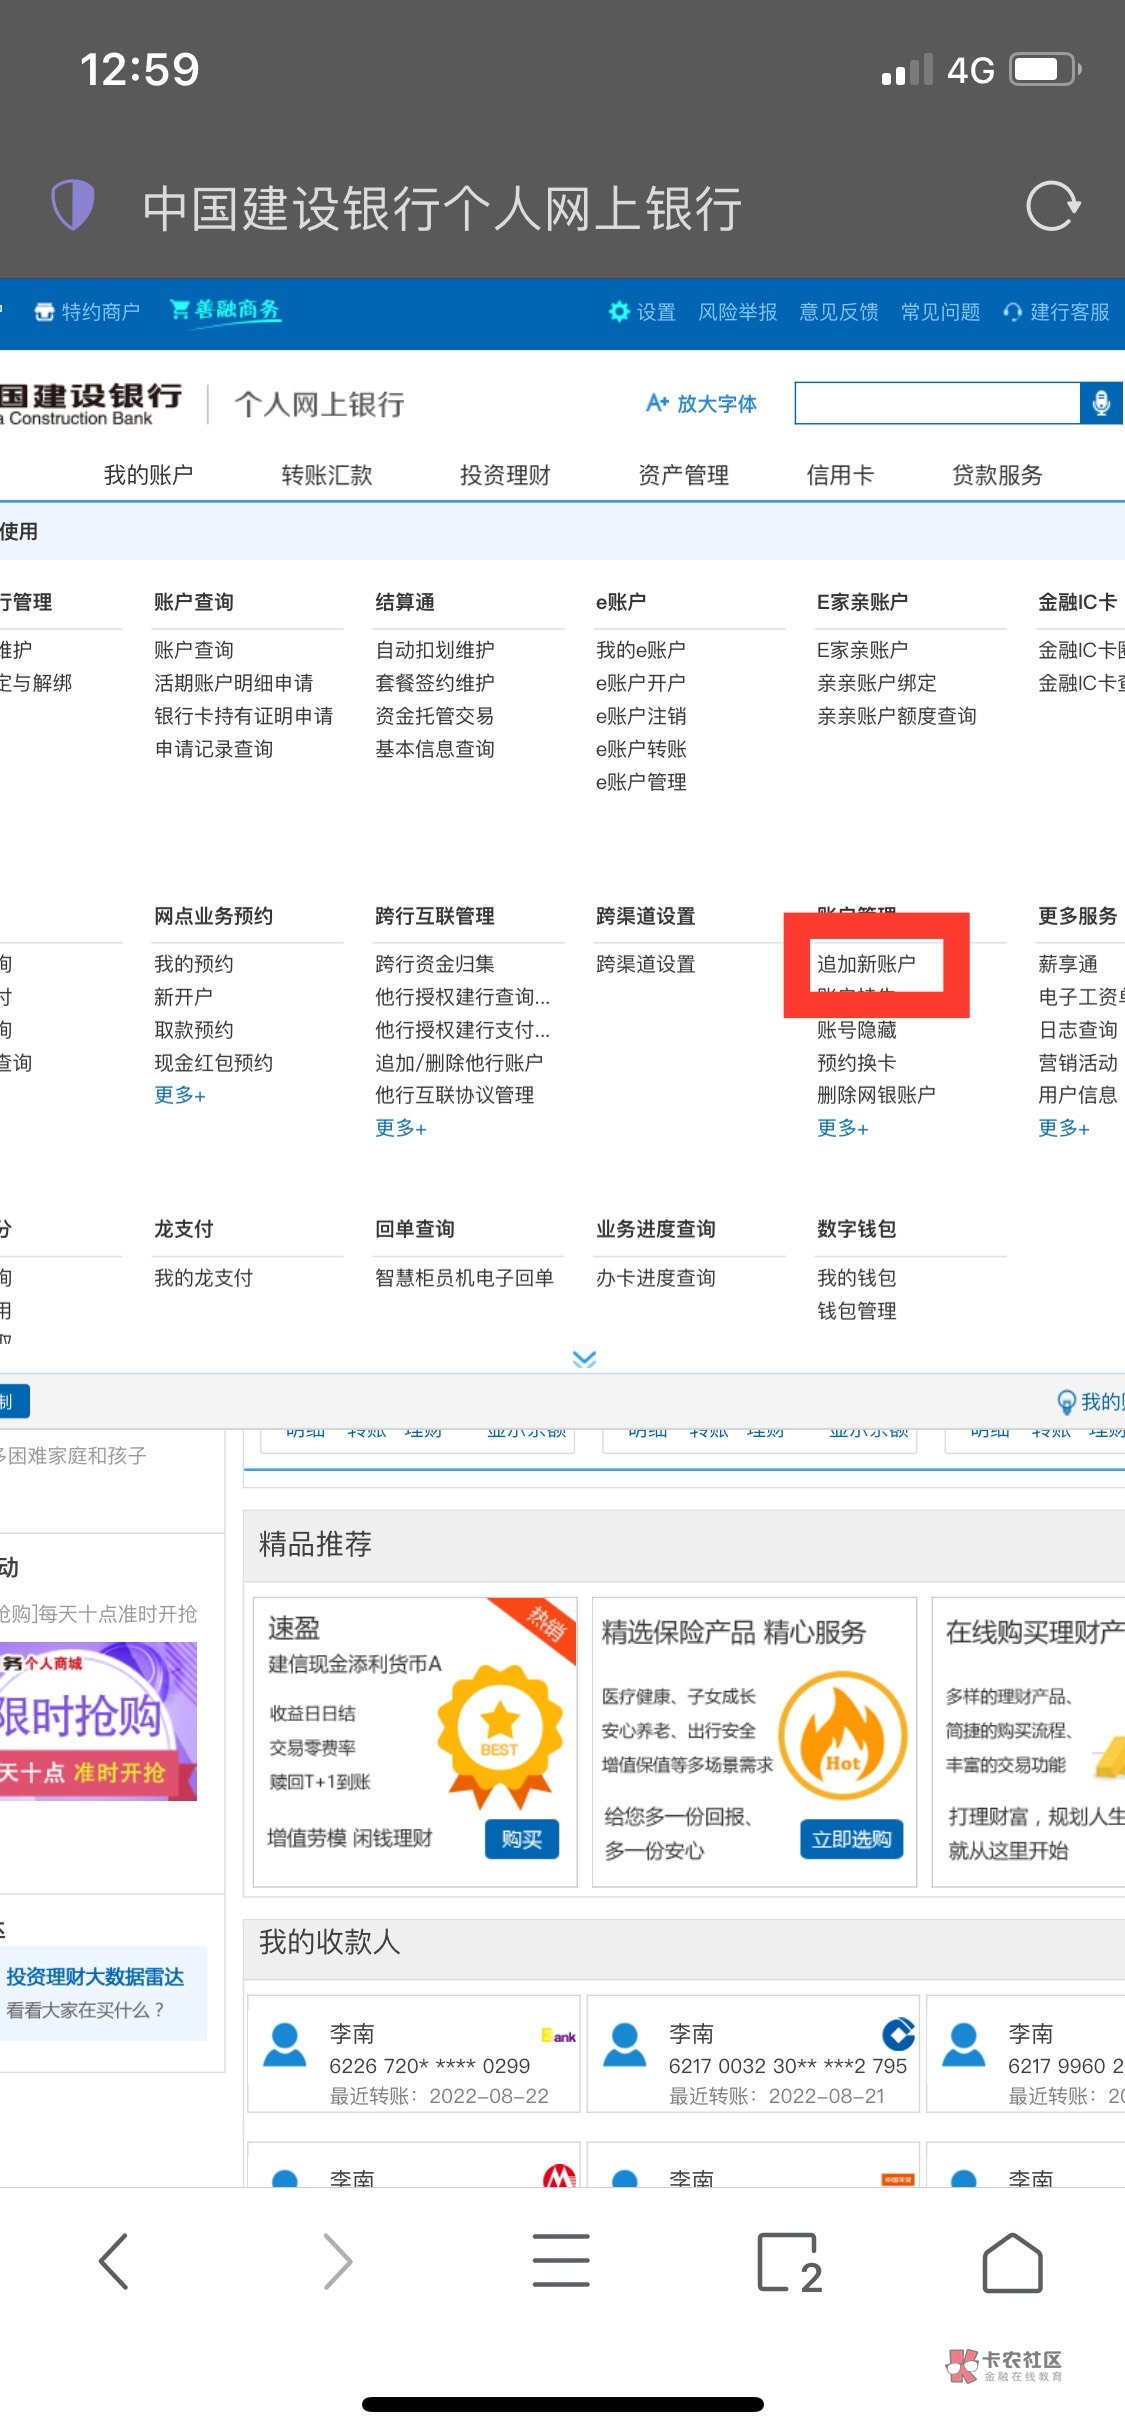Select 自动扣划维护
This screenshot has width=1125, height=2436.
click(435, 650)
